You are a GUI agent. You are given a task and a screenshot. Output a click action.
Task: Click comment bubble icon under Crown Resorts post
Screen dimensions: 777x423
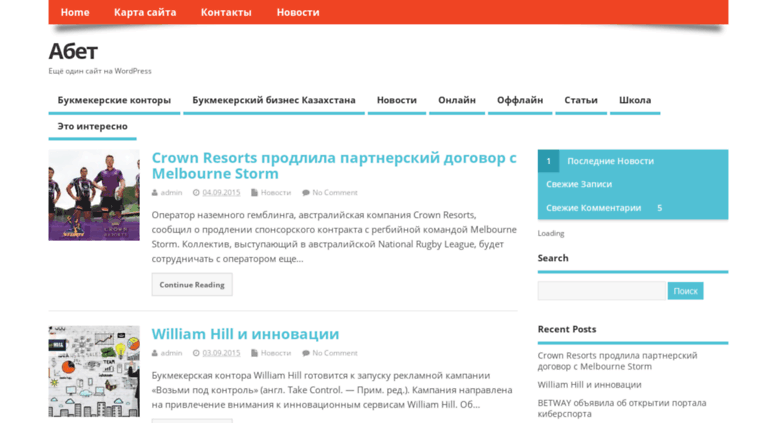(x=306, y=193)
